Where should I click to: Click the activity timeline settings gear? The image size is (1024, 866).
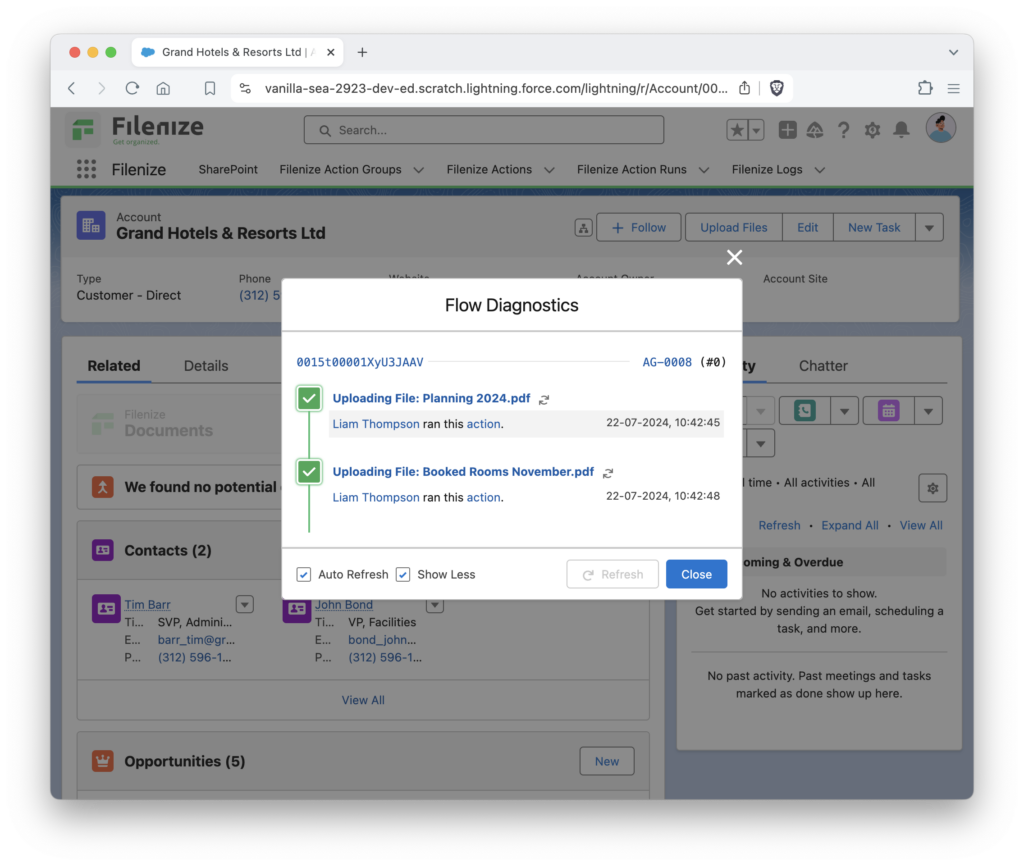[932, 487]
